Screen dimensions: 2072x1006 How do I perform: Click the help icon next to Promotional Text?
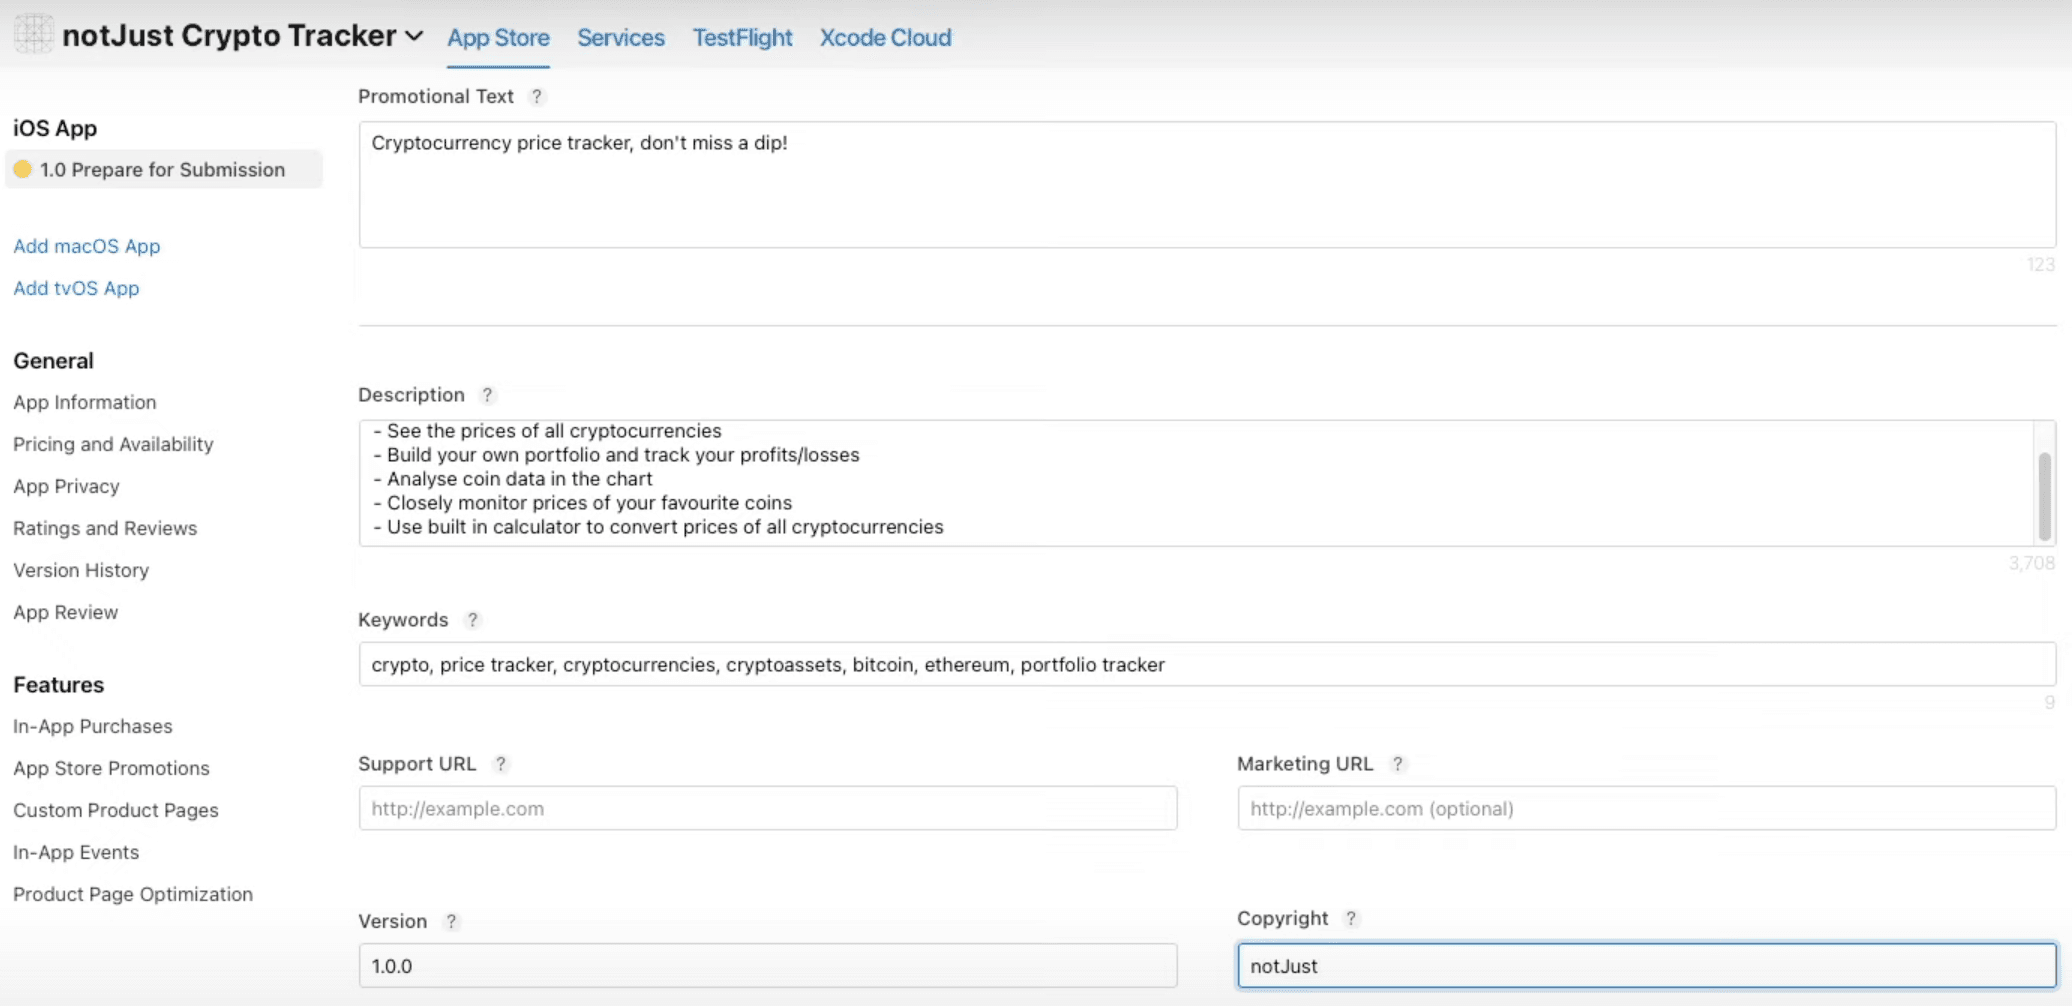tap(537, 96)
